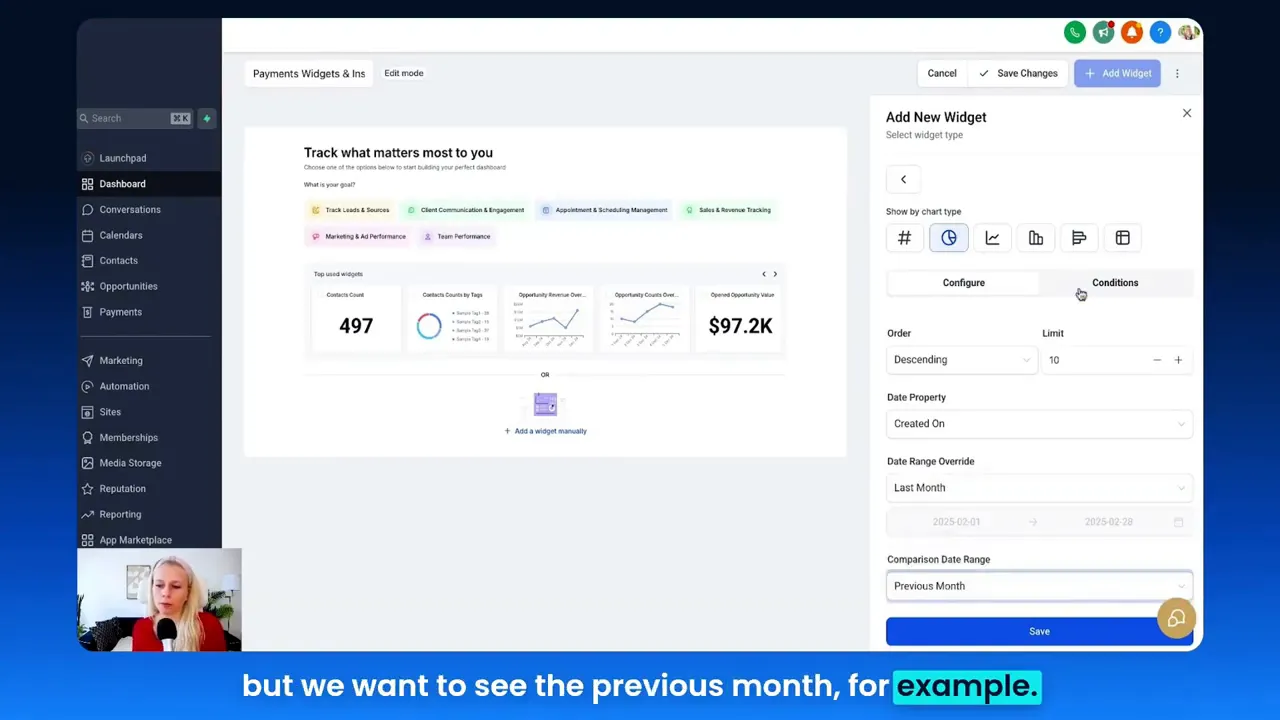Image resolution: width=1280 pixels, height=720 pixels.
Task: Click the Limit value input field
Action: 1094,360
